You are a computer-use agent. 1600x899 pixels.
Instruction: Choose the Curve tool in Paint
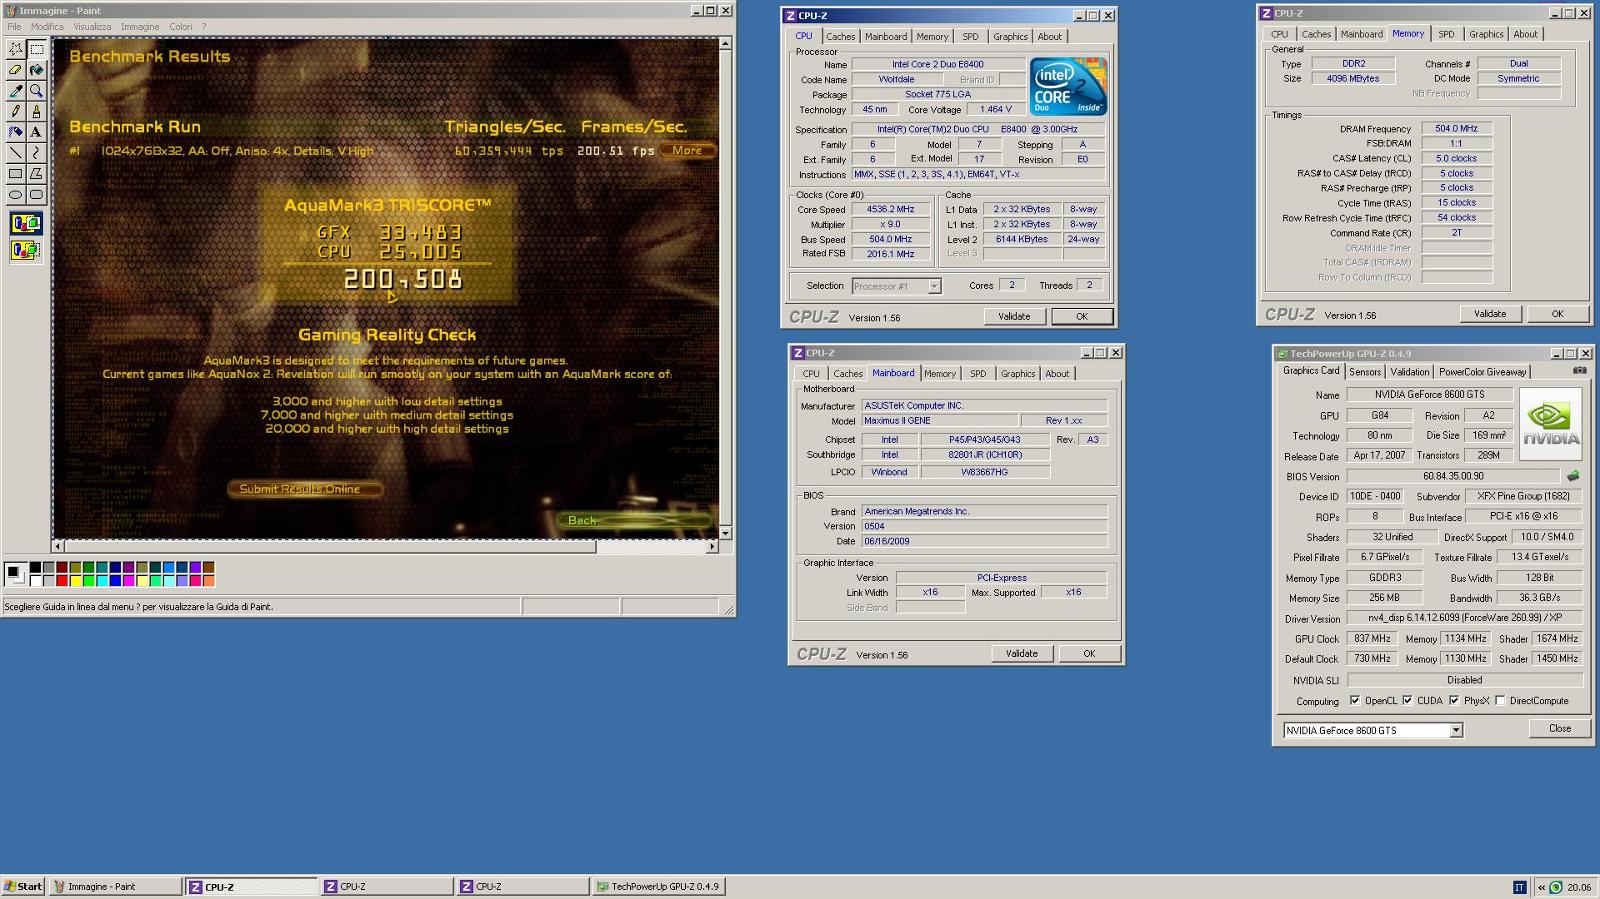click(37, 153)
